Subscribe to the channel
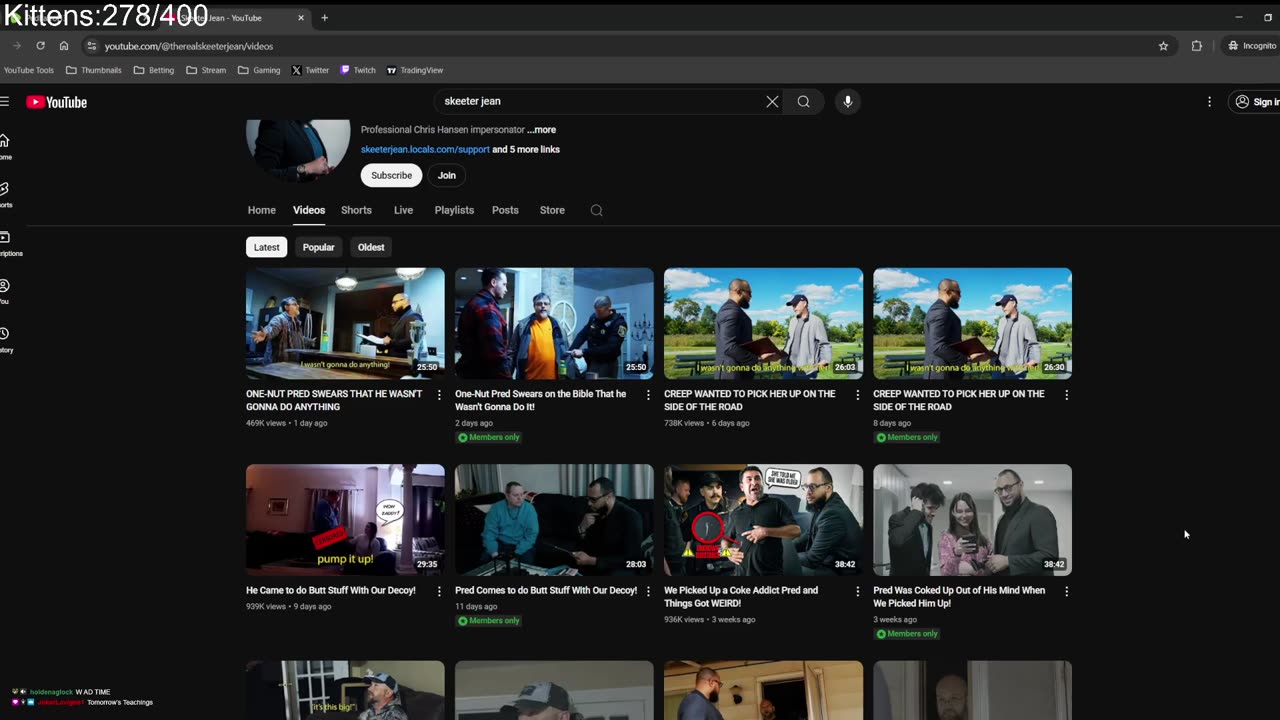The image size is (1280, 720). tap(391, 175)
